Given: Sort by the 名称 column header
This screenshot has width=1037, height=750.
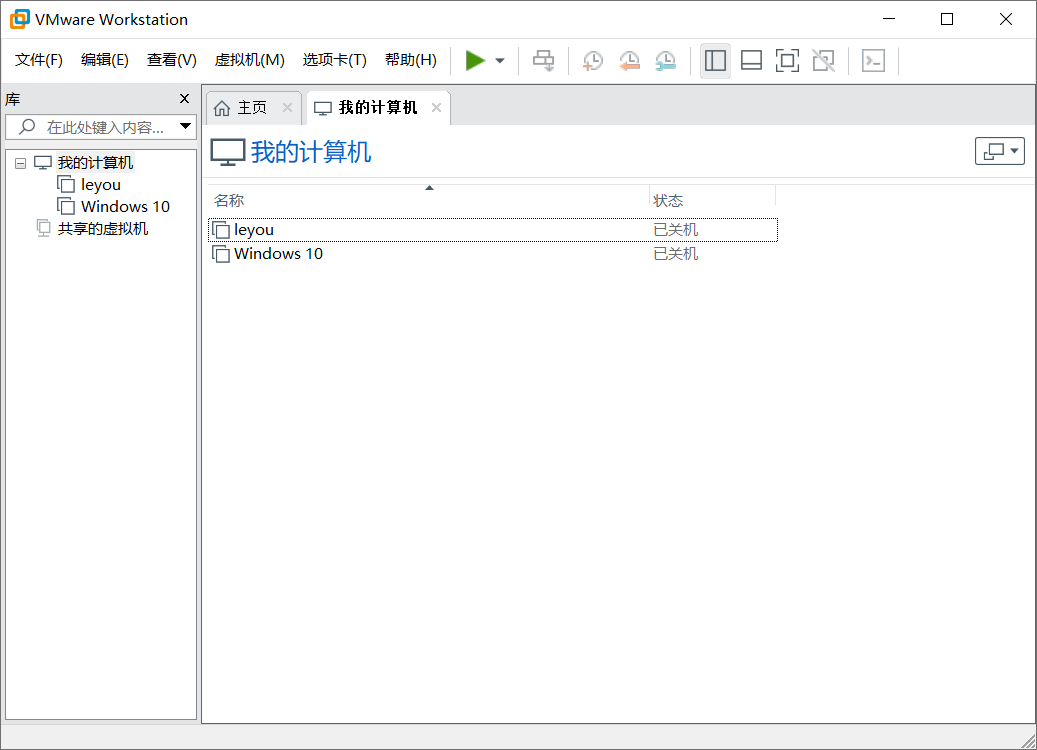Looking at the screenshot, I should click(429, 200).
